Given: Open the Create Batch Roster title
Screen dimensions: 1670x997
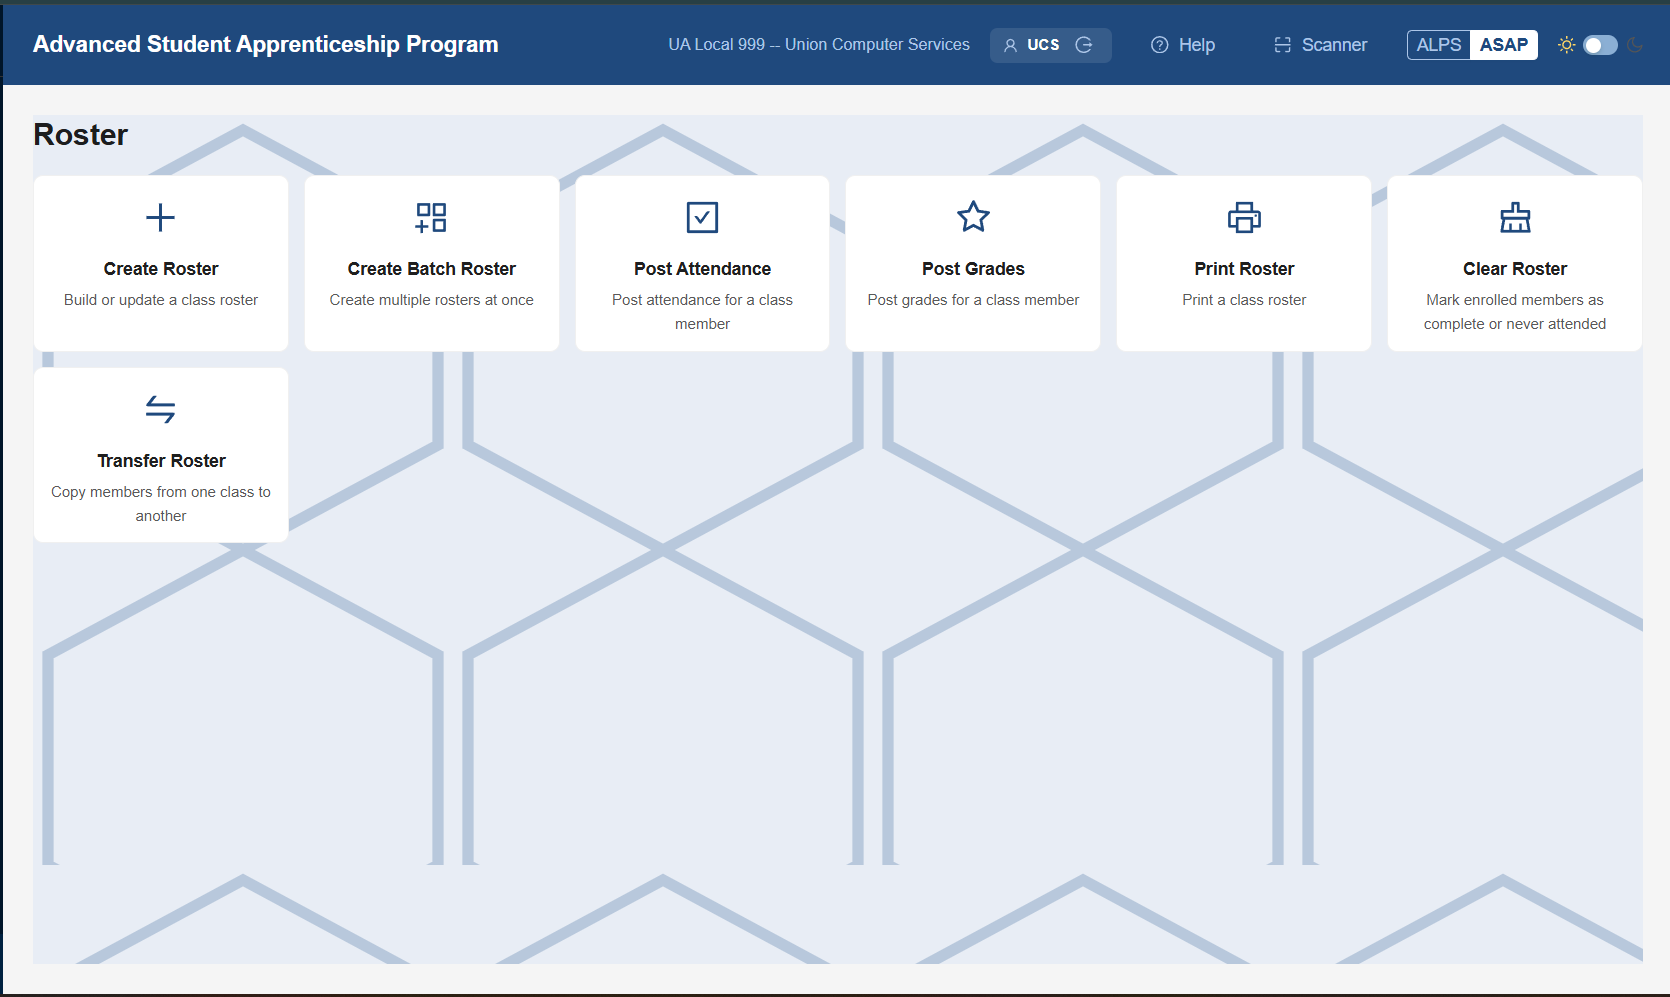Looking at the screenshot, I should pos(432,269).
